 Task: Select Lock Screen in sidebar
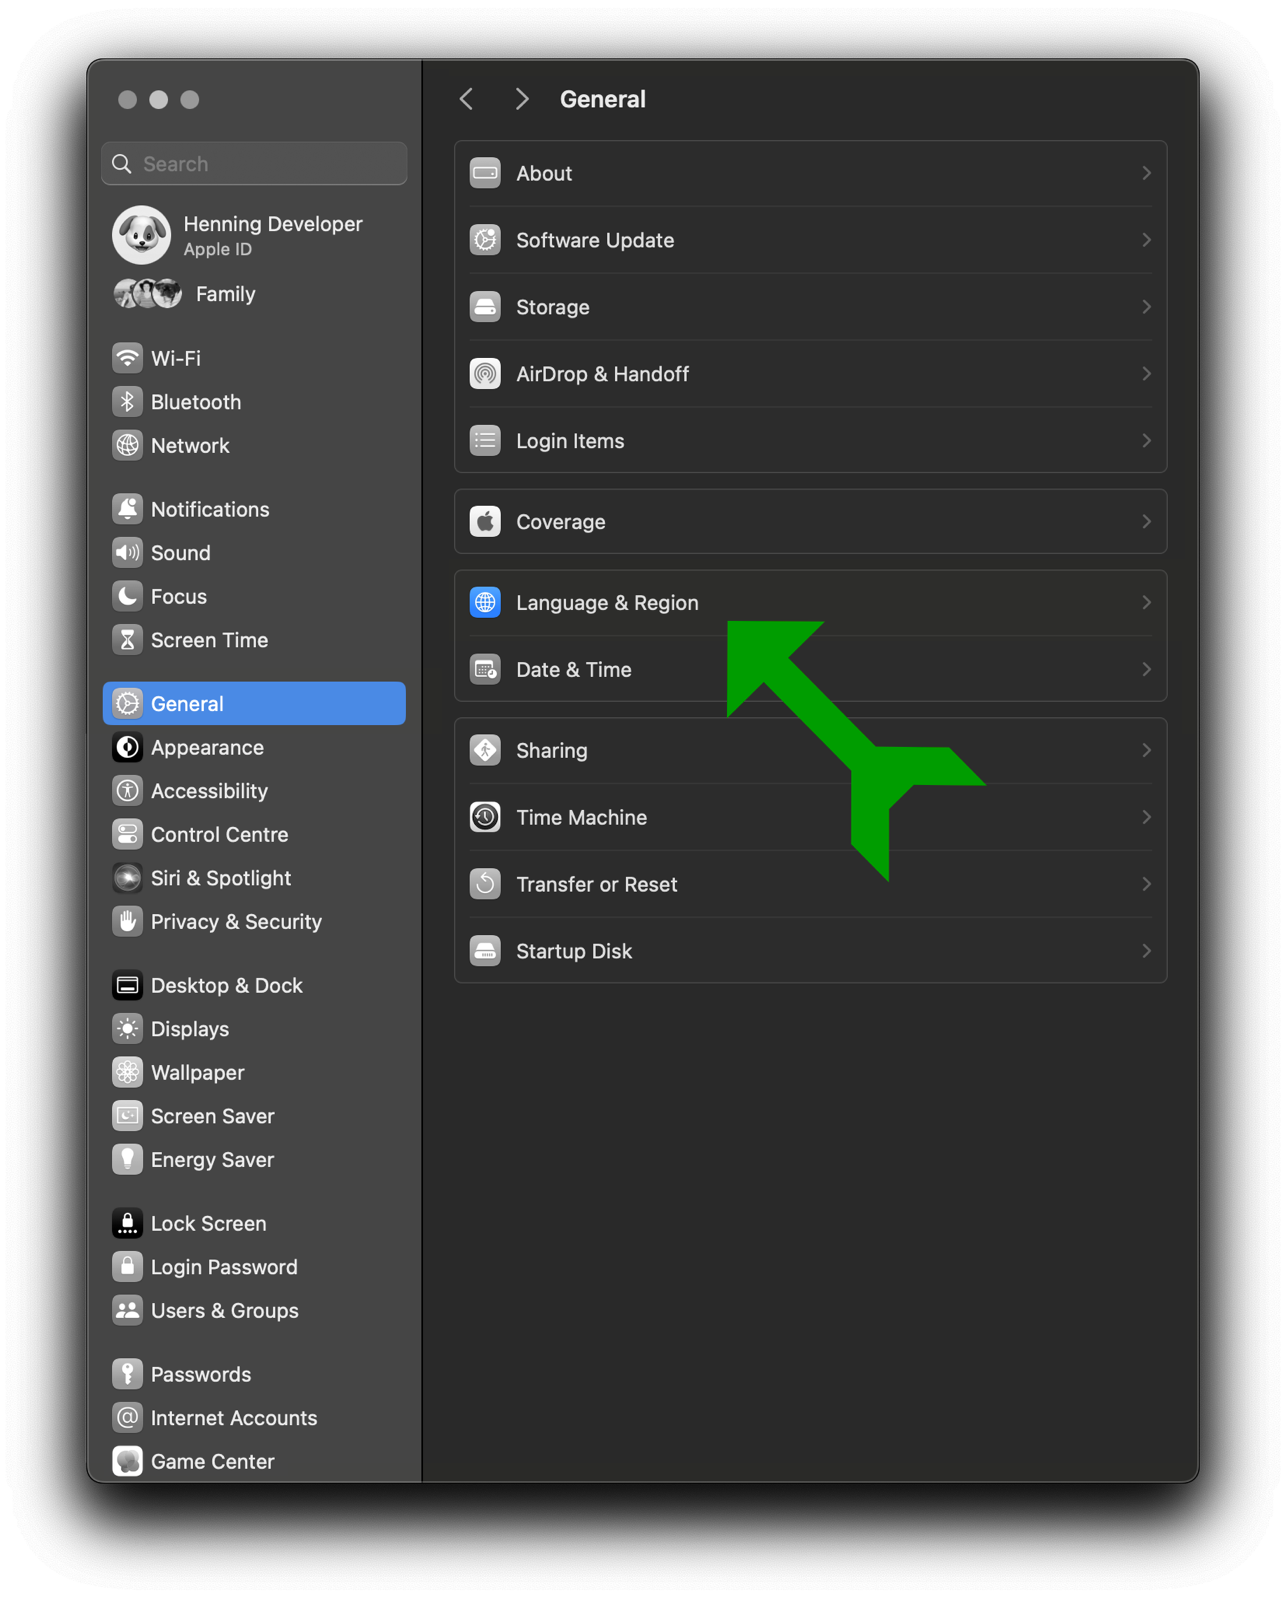208,1224
